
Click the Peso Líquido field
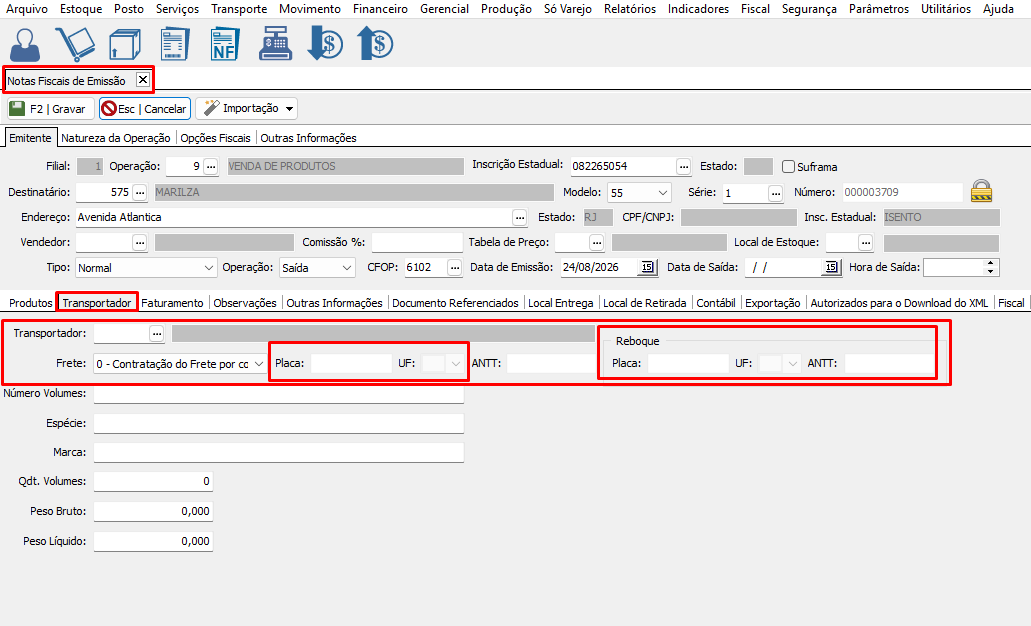[153, 541]
